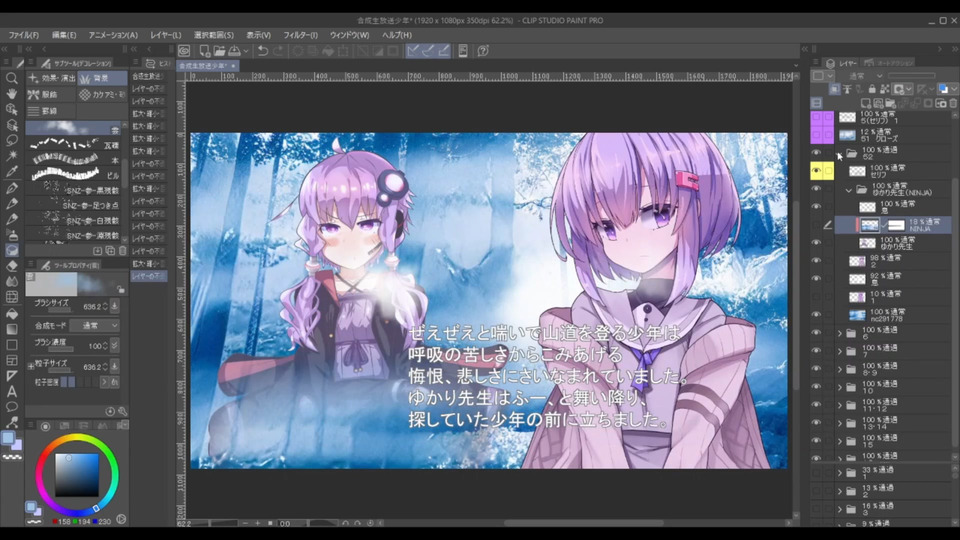Select the Gradient tool
Viewport: 960px width, 540px height.
(x=11, y=329)
